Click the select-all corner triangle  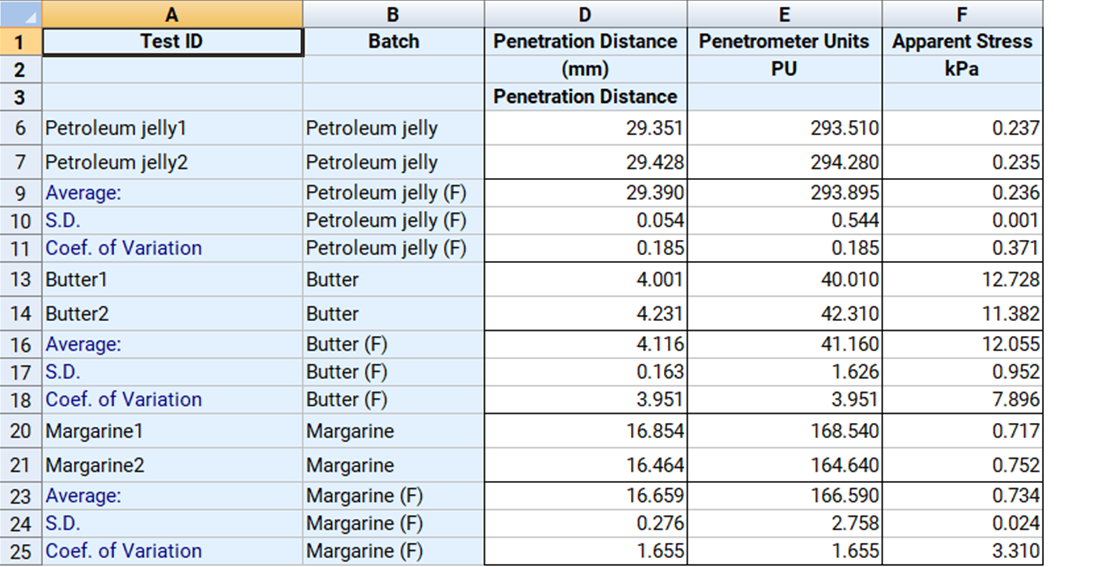coord(21,14)
